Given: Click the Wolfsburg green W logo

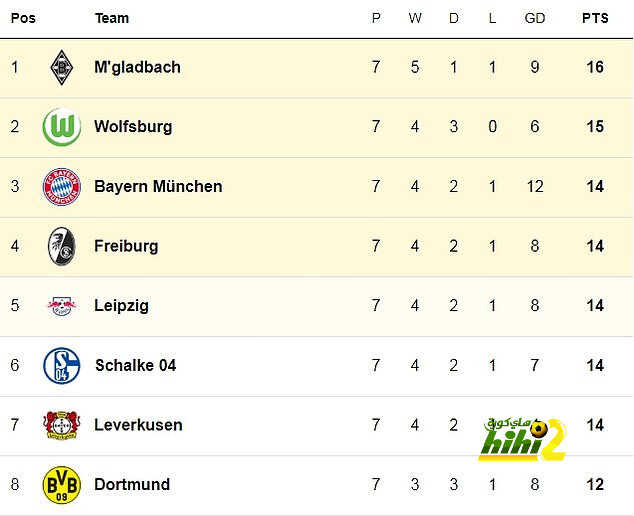Looking at the screenshot, I should (x=61, y=127).
